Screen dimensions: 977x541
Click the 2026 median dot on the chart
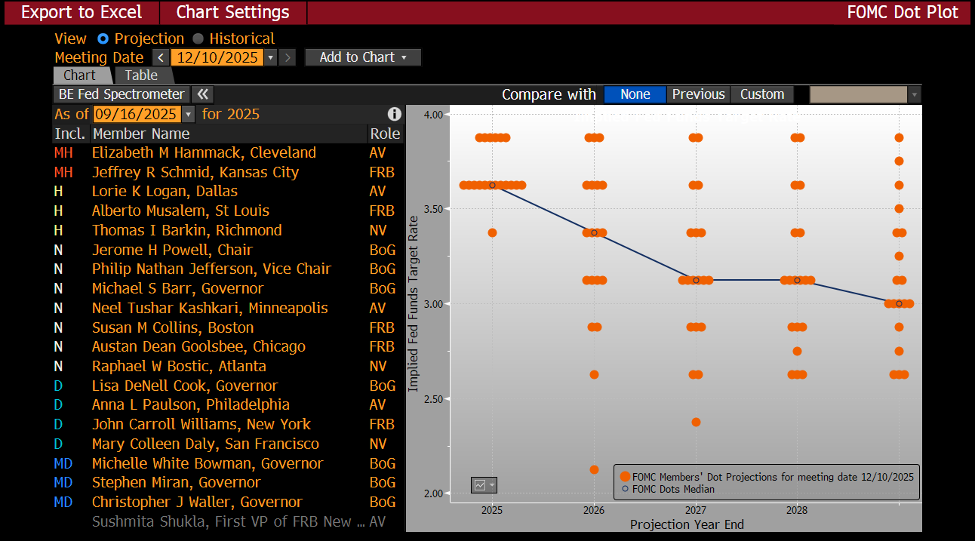[594, 232]
